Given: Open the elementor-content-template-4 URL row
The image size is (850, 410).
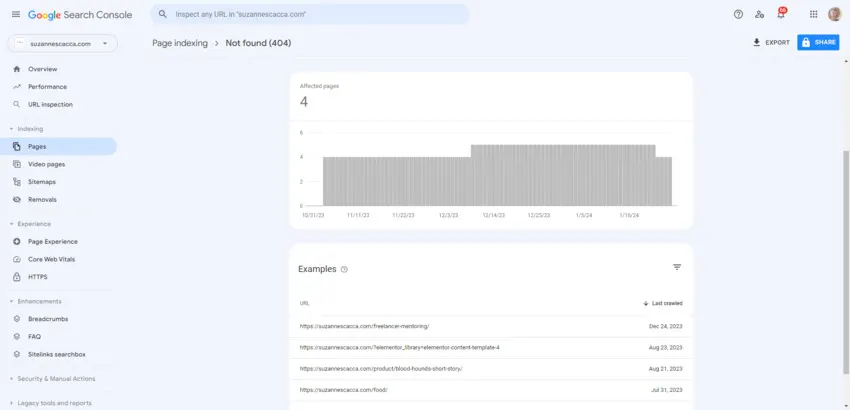Looking at the screenshot, I should tap(491, 348).
